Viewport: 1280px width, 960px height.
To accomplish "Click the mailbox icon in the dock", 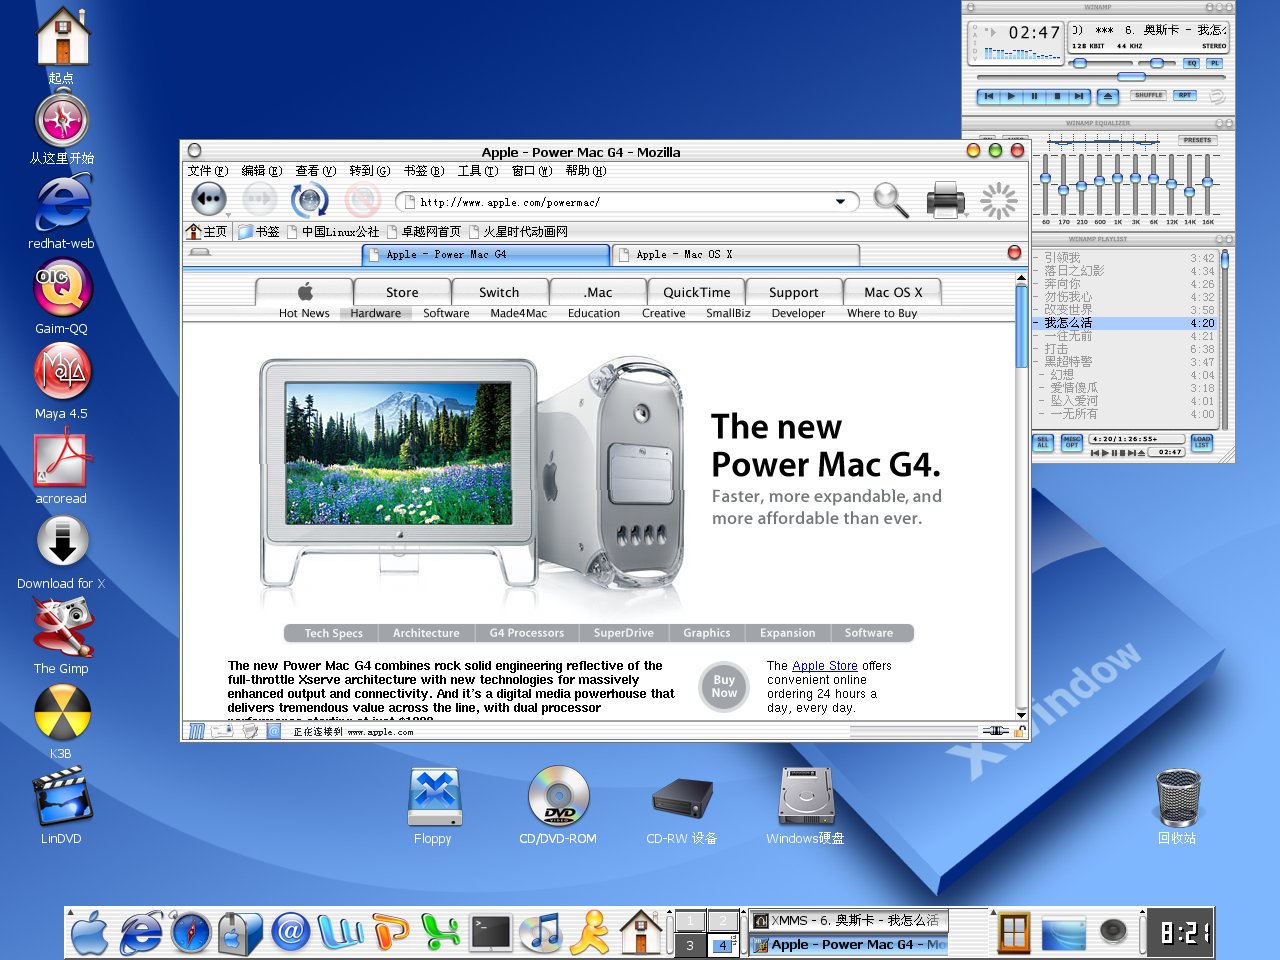I will click(x=240, y=933).
